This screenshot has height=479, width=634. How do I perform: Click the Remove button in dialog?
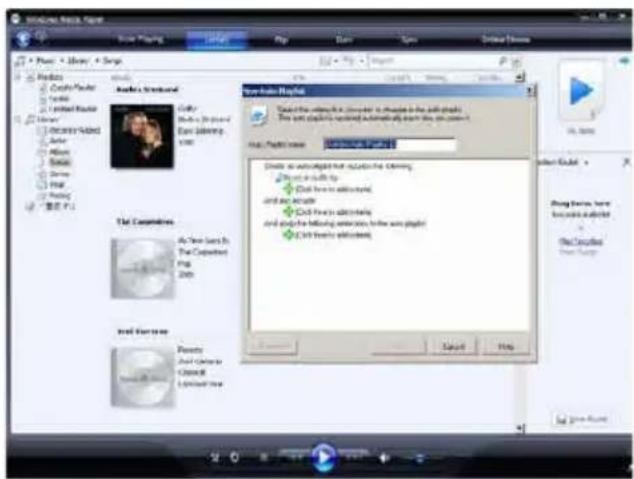click(x=273, y=346)
